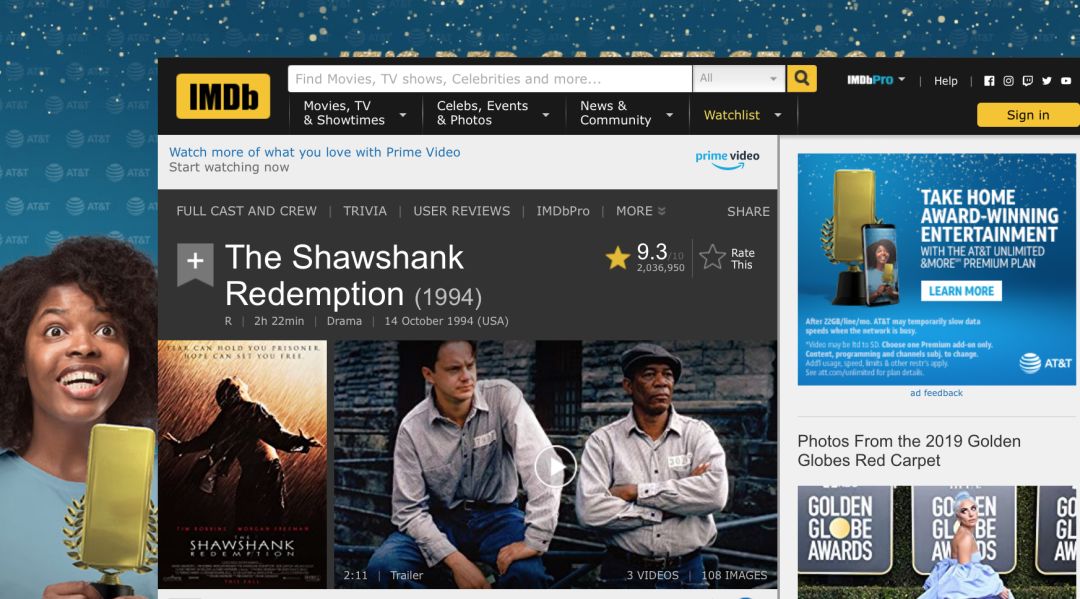
Task: Play the Shawshank Redemption trailer
Action: (555, 467)
